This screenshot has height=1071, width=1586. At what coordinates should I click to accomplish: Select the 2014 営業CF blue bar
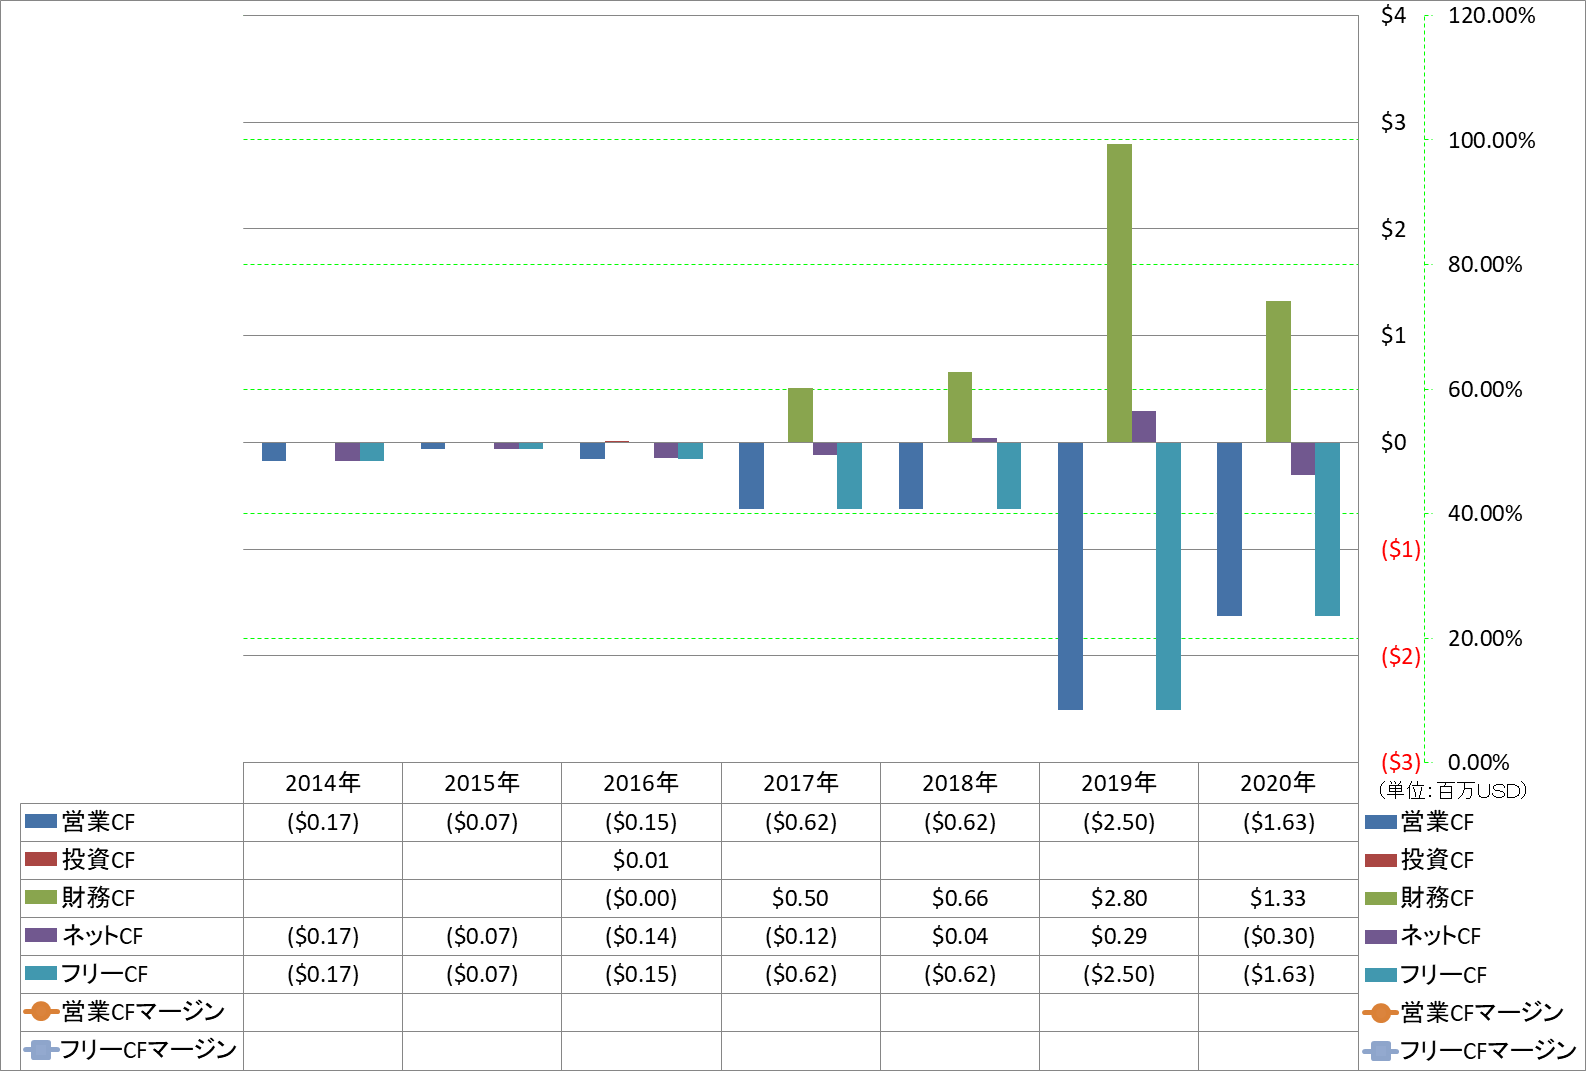pos(274,452)
